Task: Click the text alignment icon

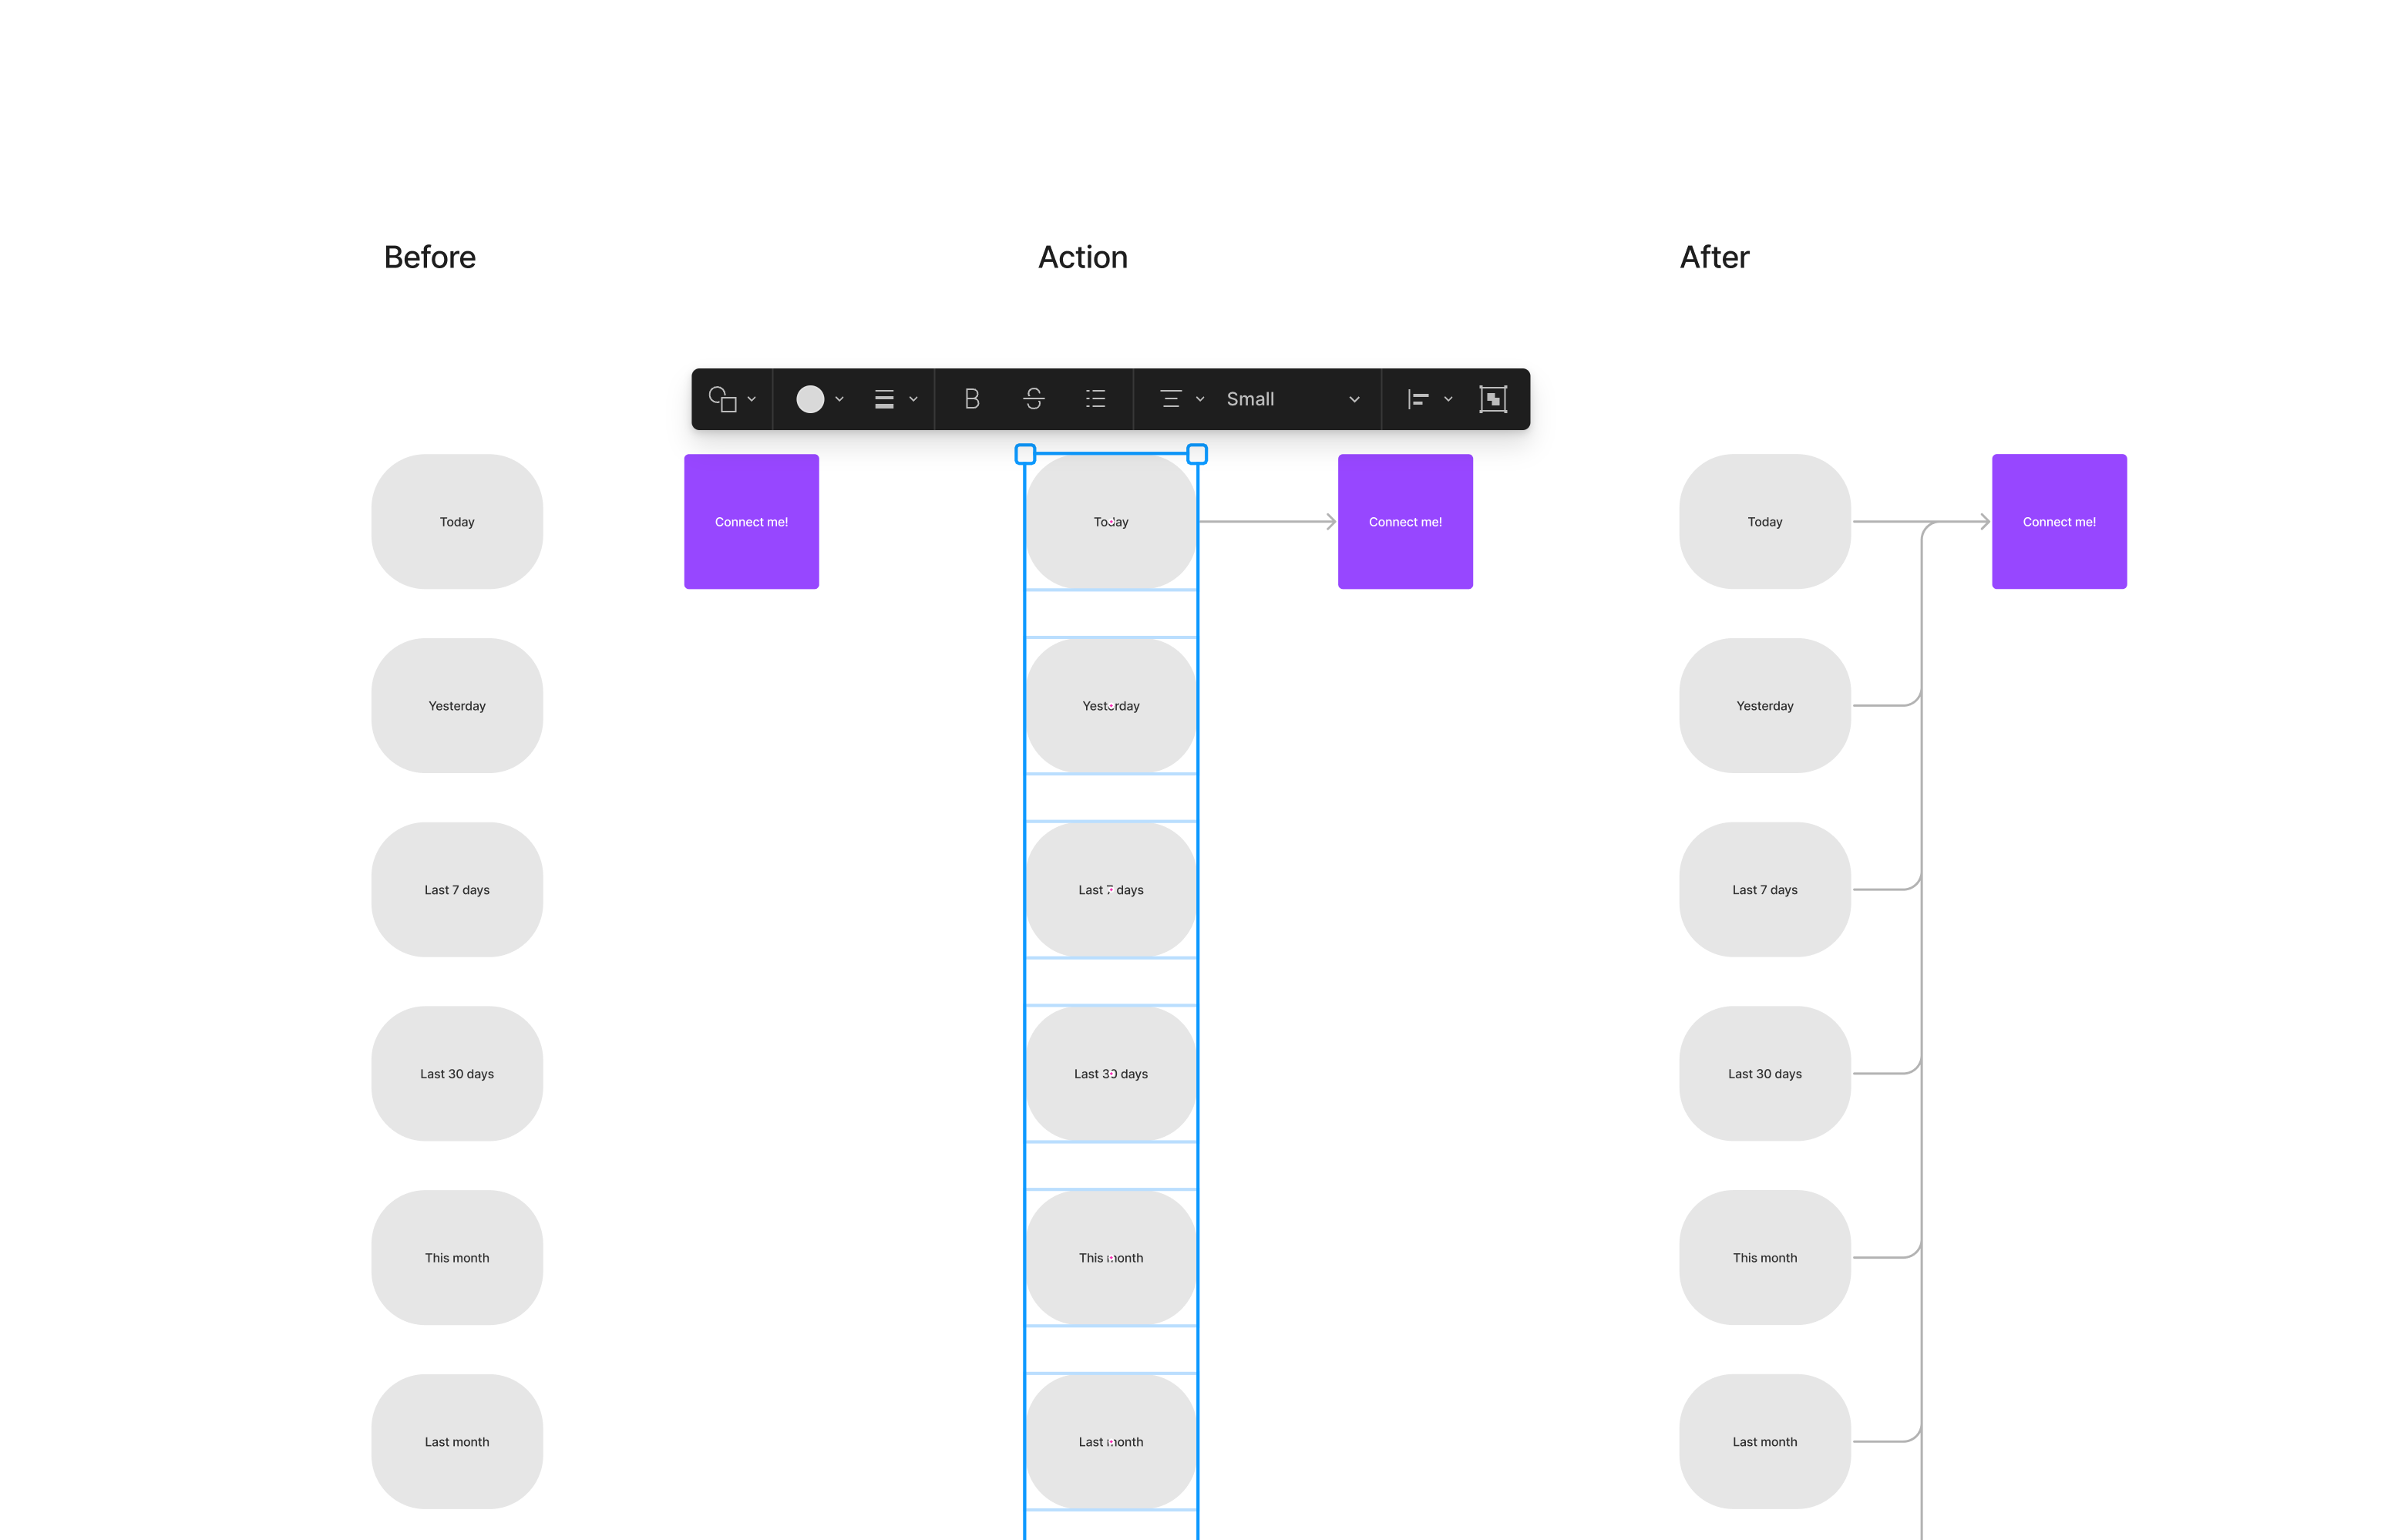Action: [x=1169, y=398]
